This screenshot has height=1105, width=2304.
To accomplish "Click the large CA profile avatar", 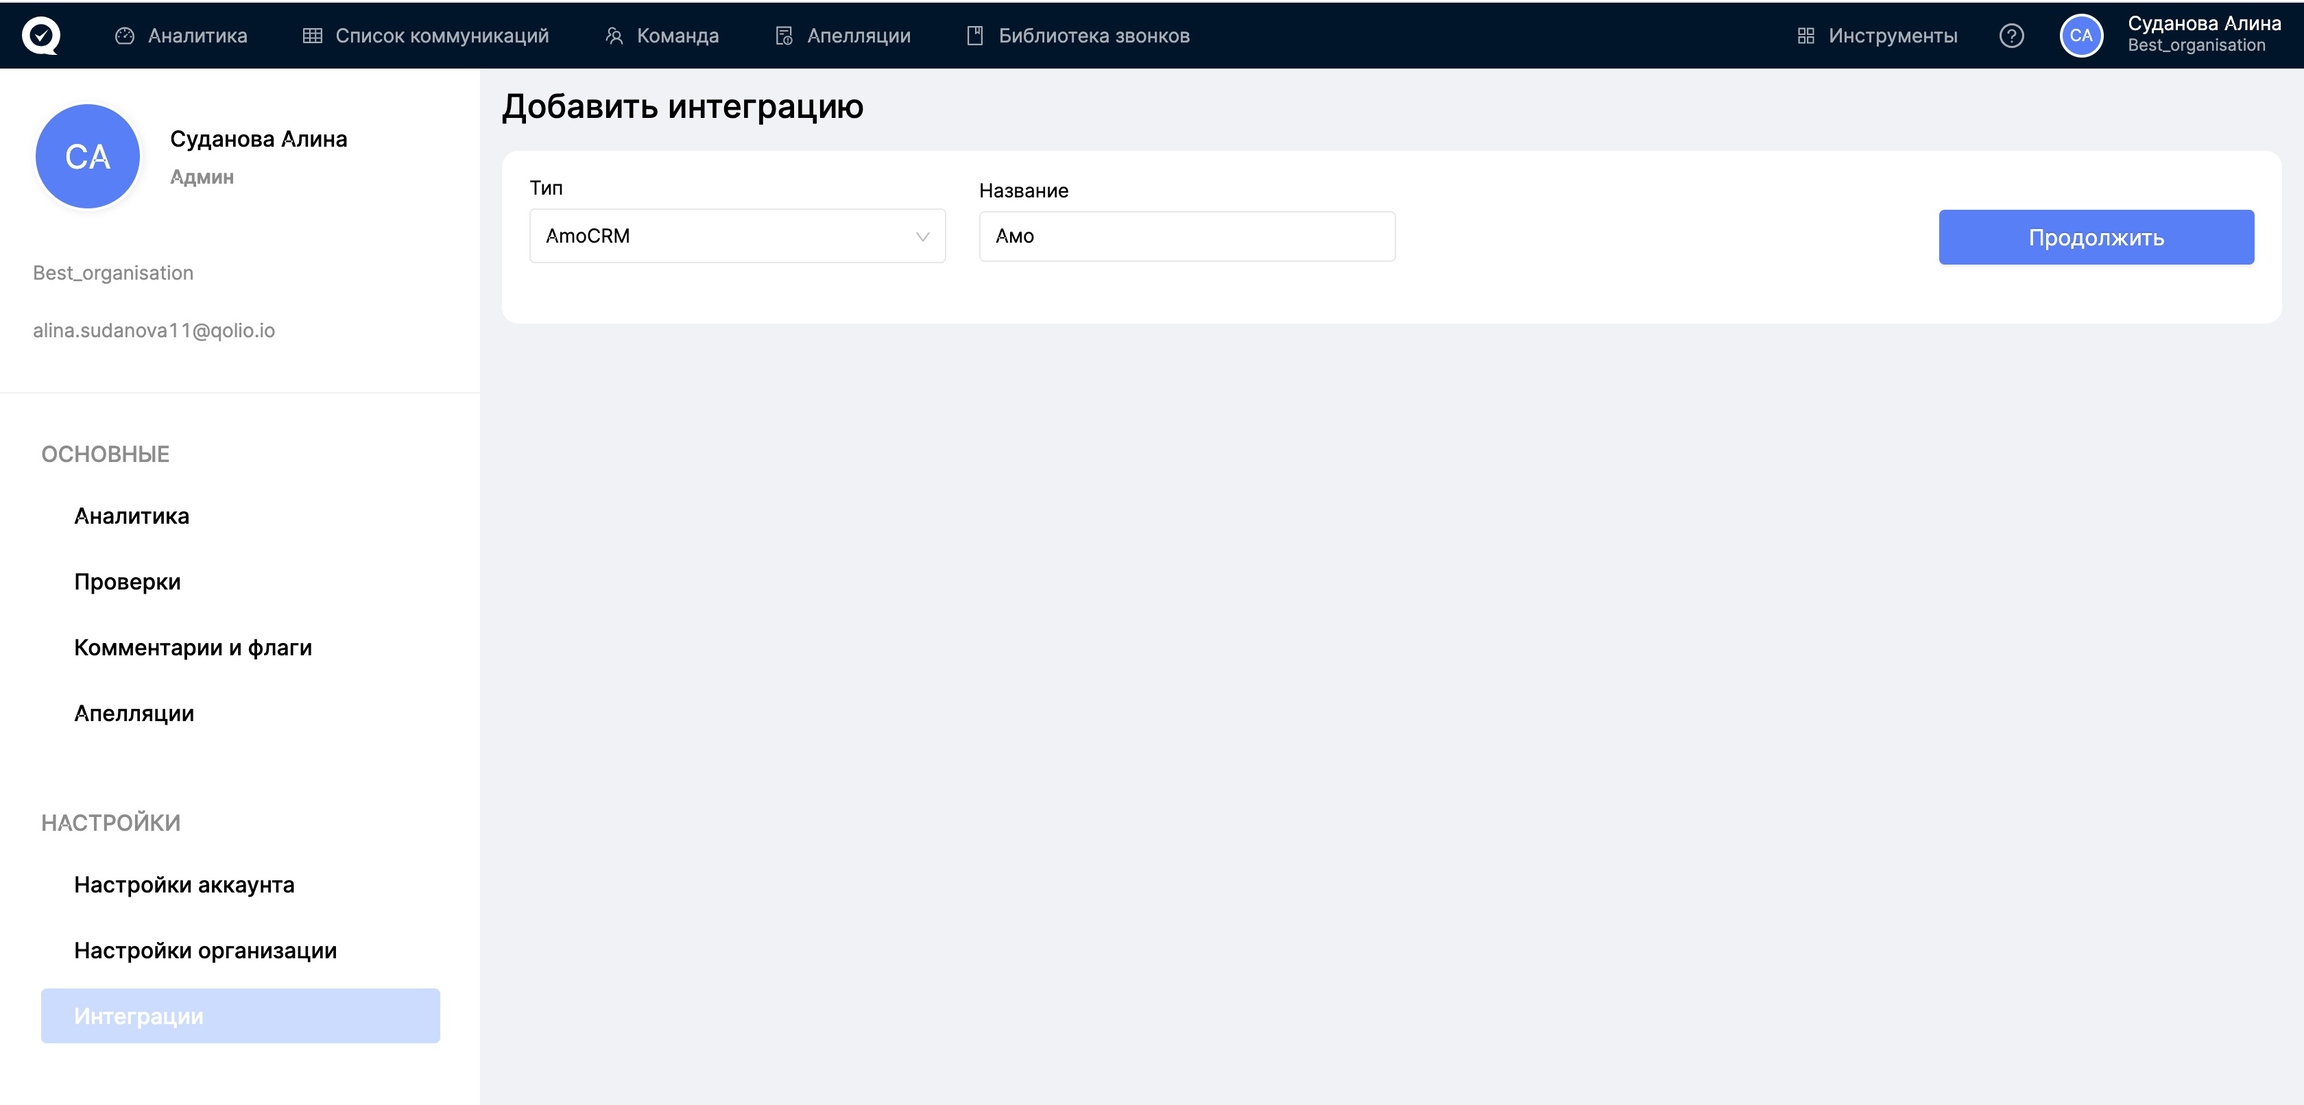I will (88, 157).
